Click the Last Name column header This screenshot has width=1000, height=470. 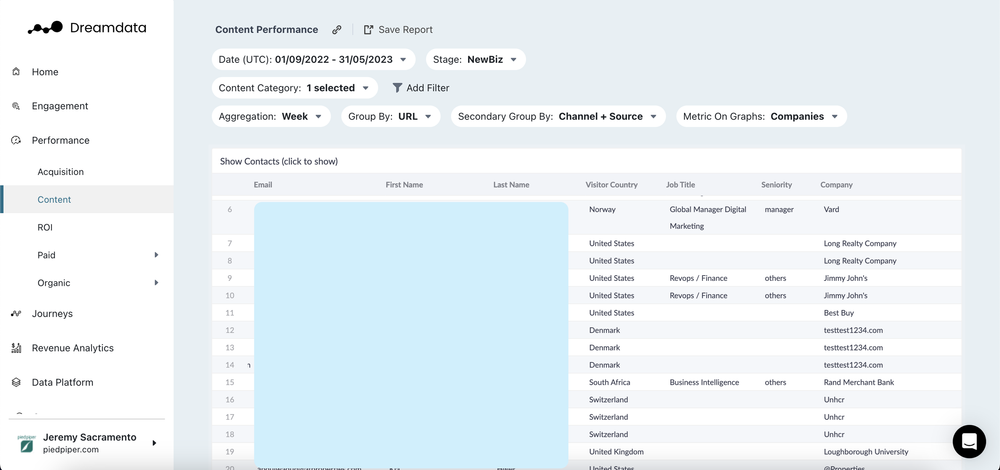click(511, 185)
